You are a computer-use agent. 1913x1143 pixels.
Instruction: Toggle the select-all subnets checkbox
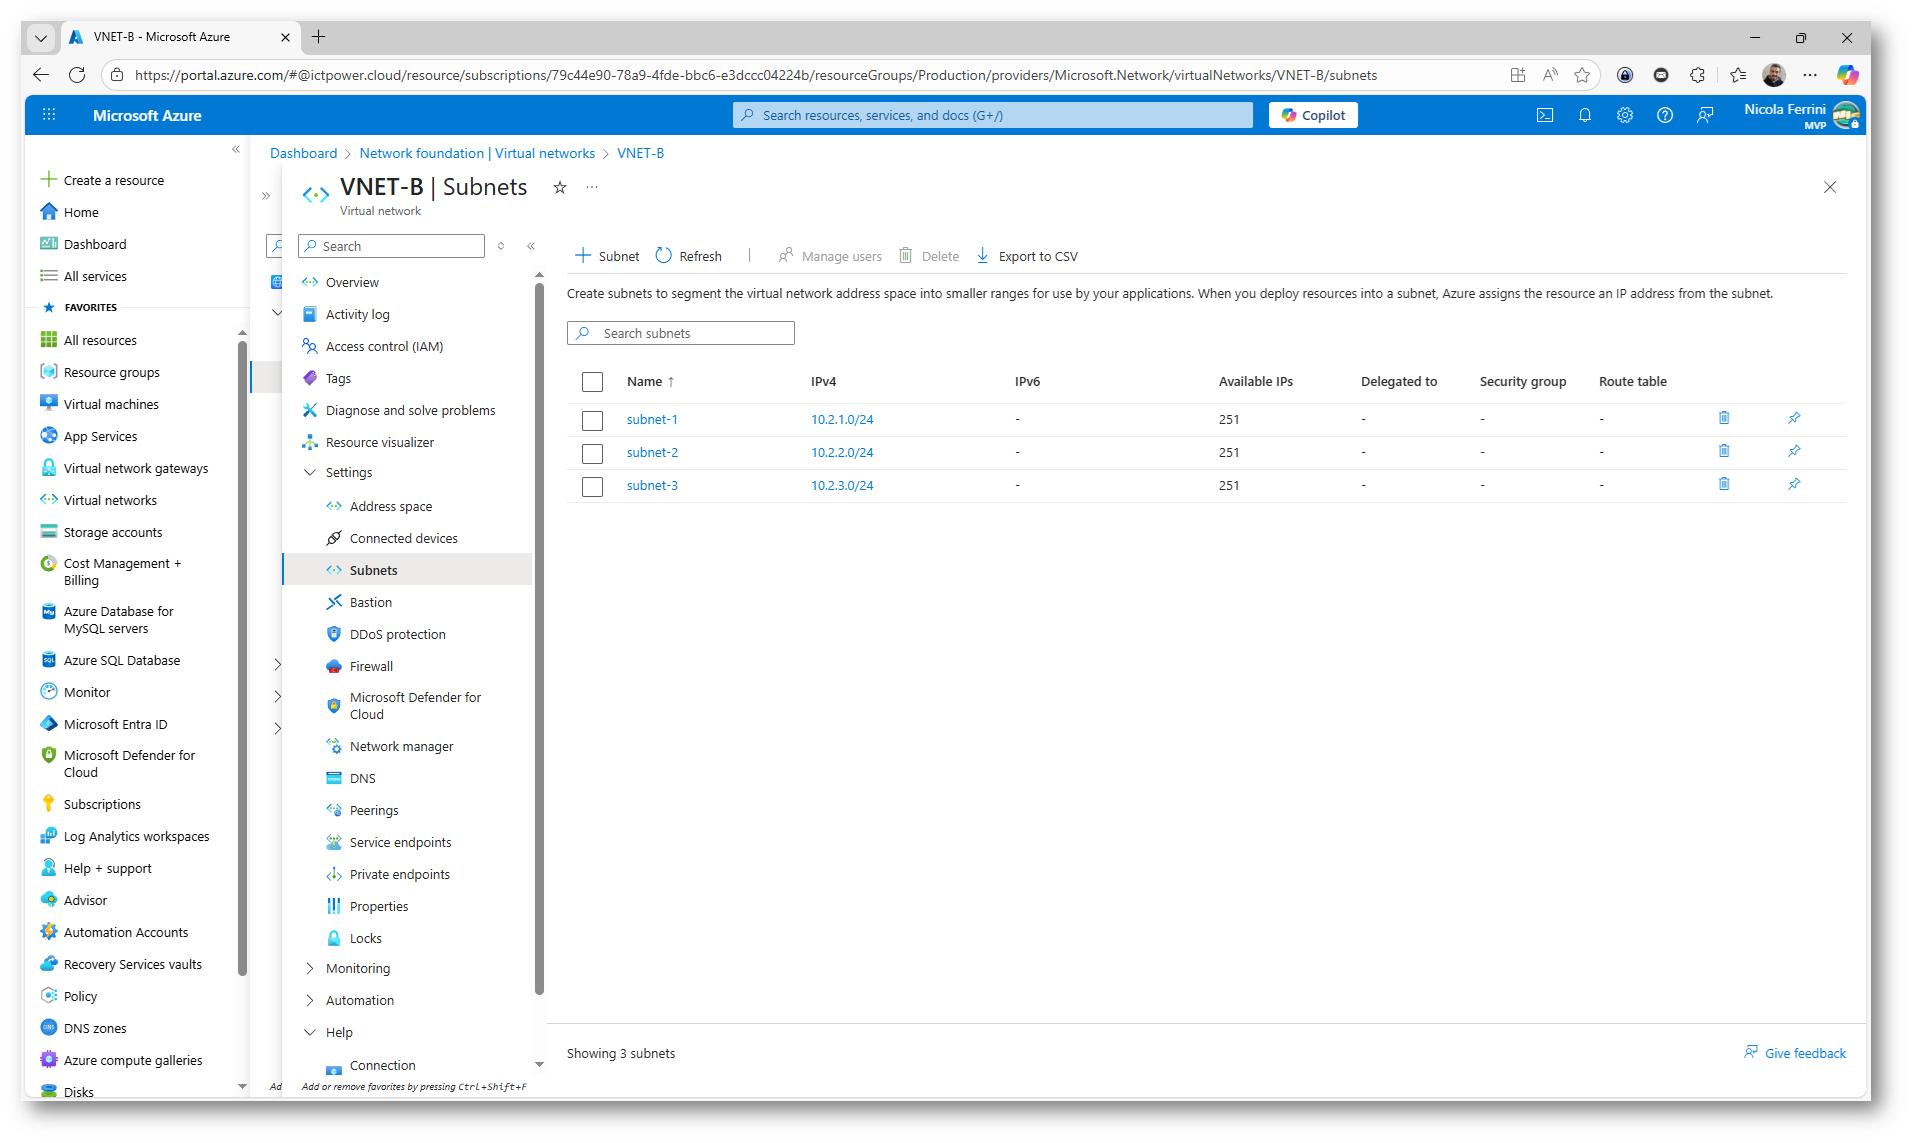(x=592, y=382)
